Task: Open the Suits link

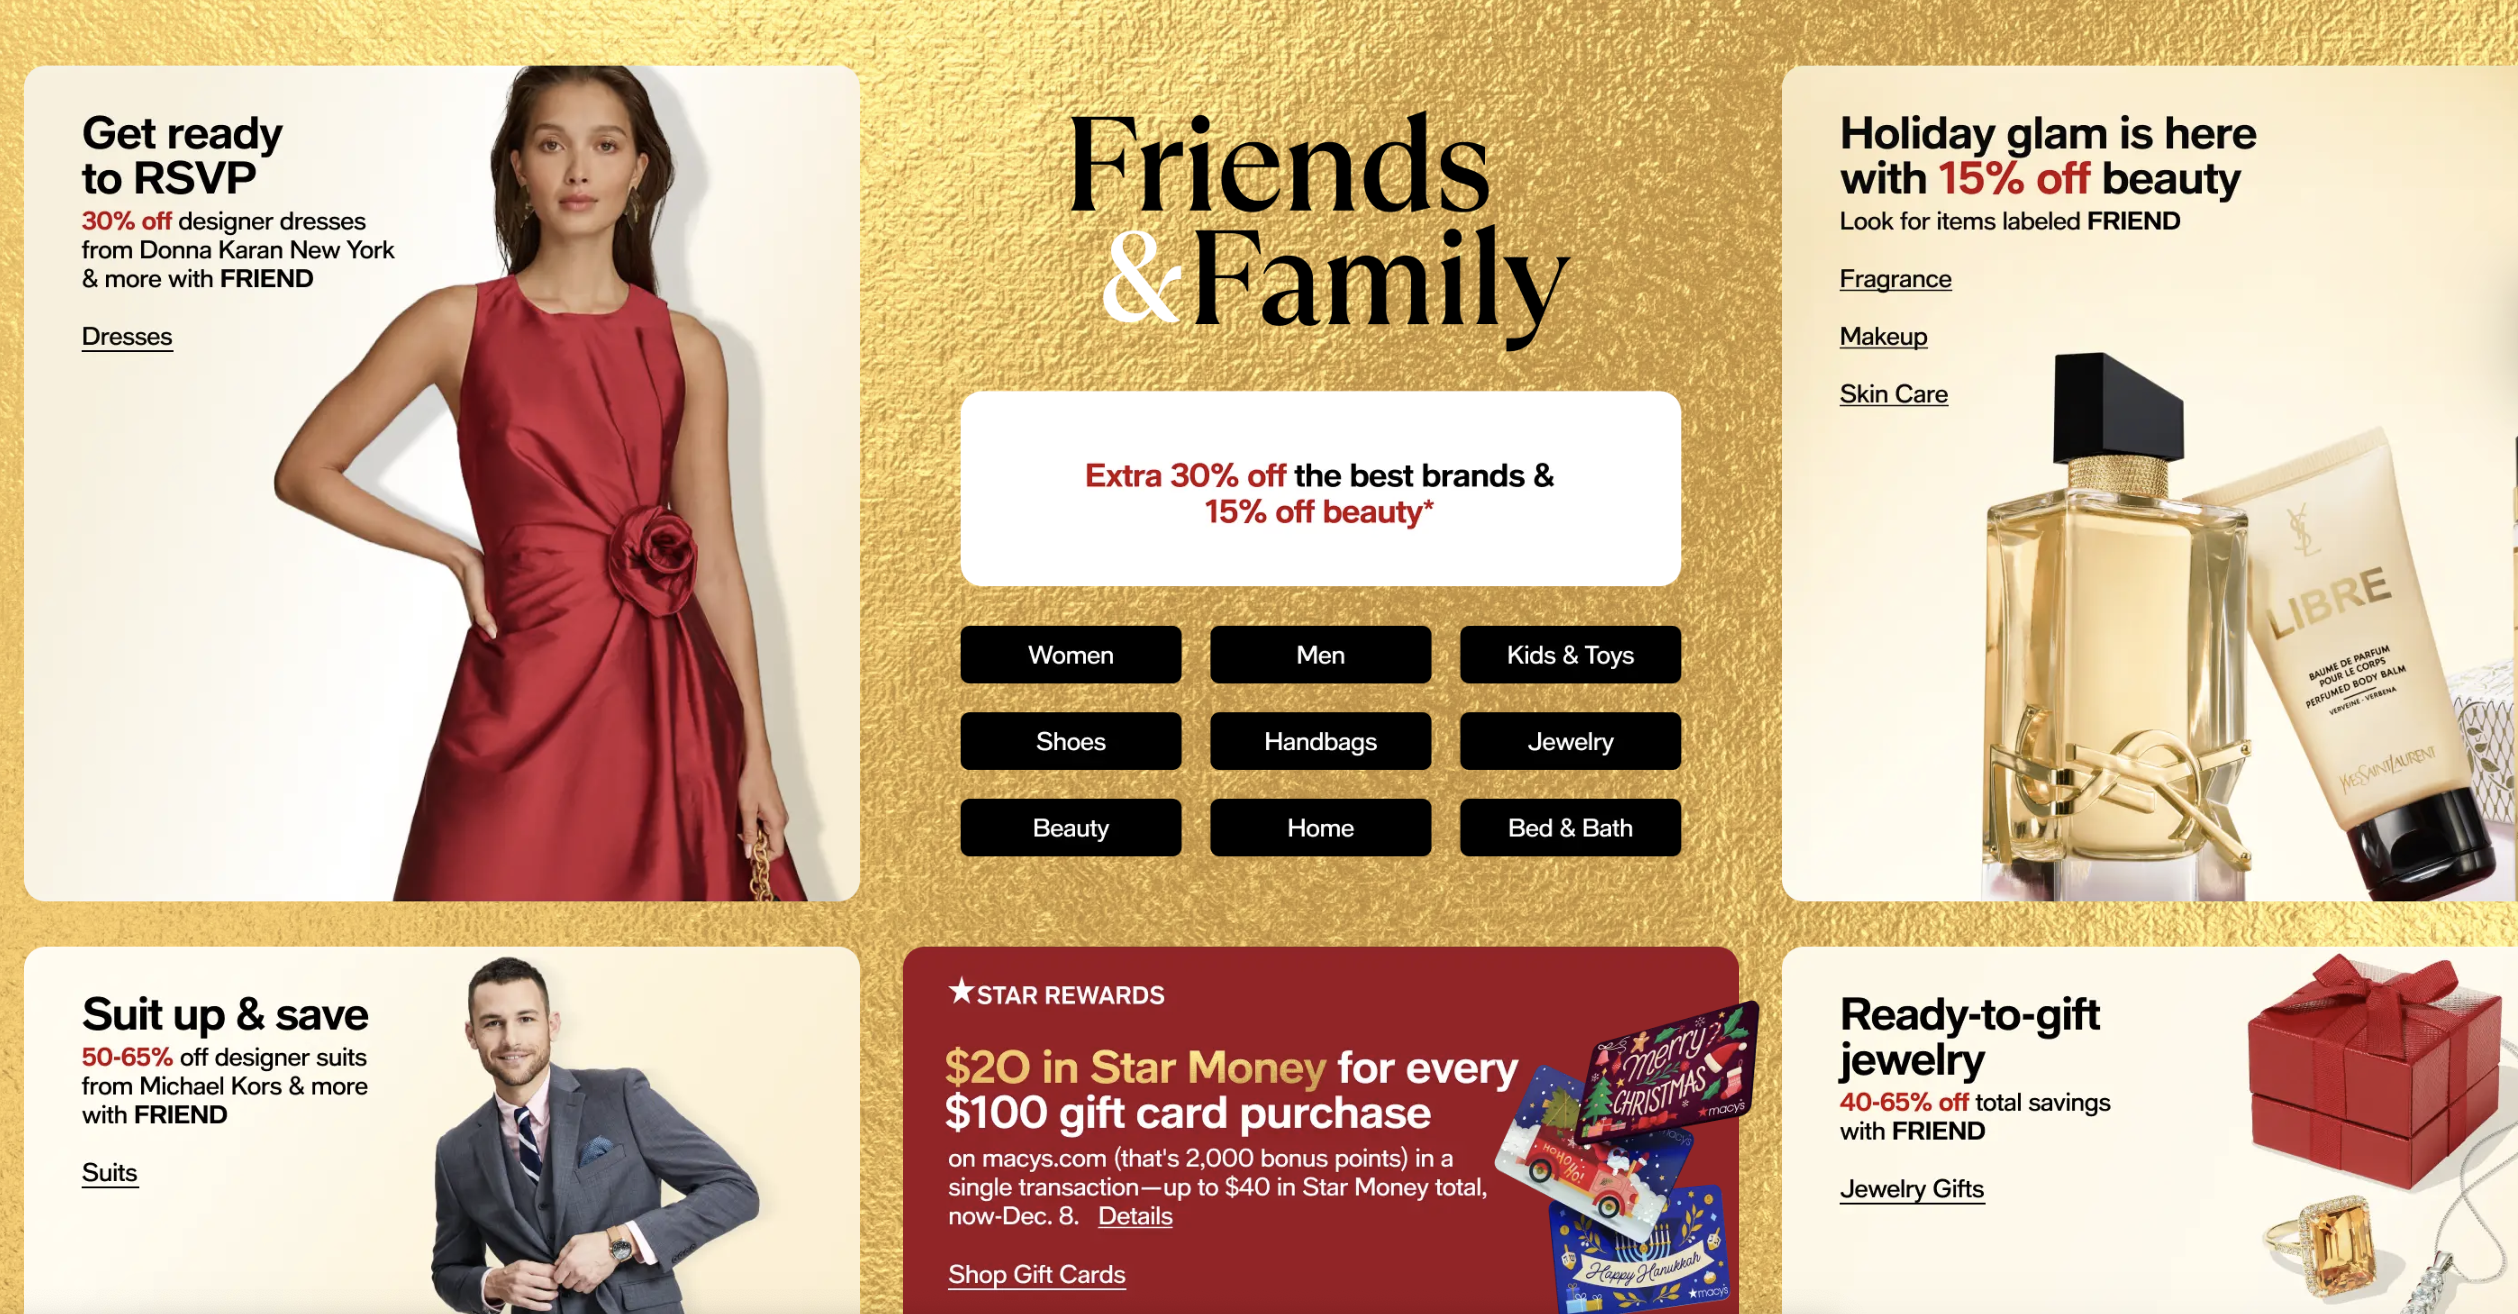Action: click(x=110, y=1173)
